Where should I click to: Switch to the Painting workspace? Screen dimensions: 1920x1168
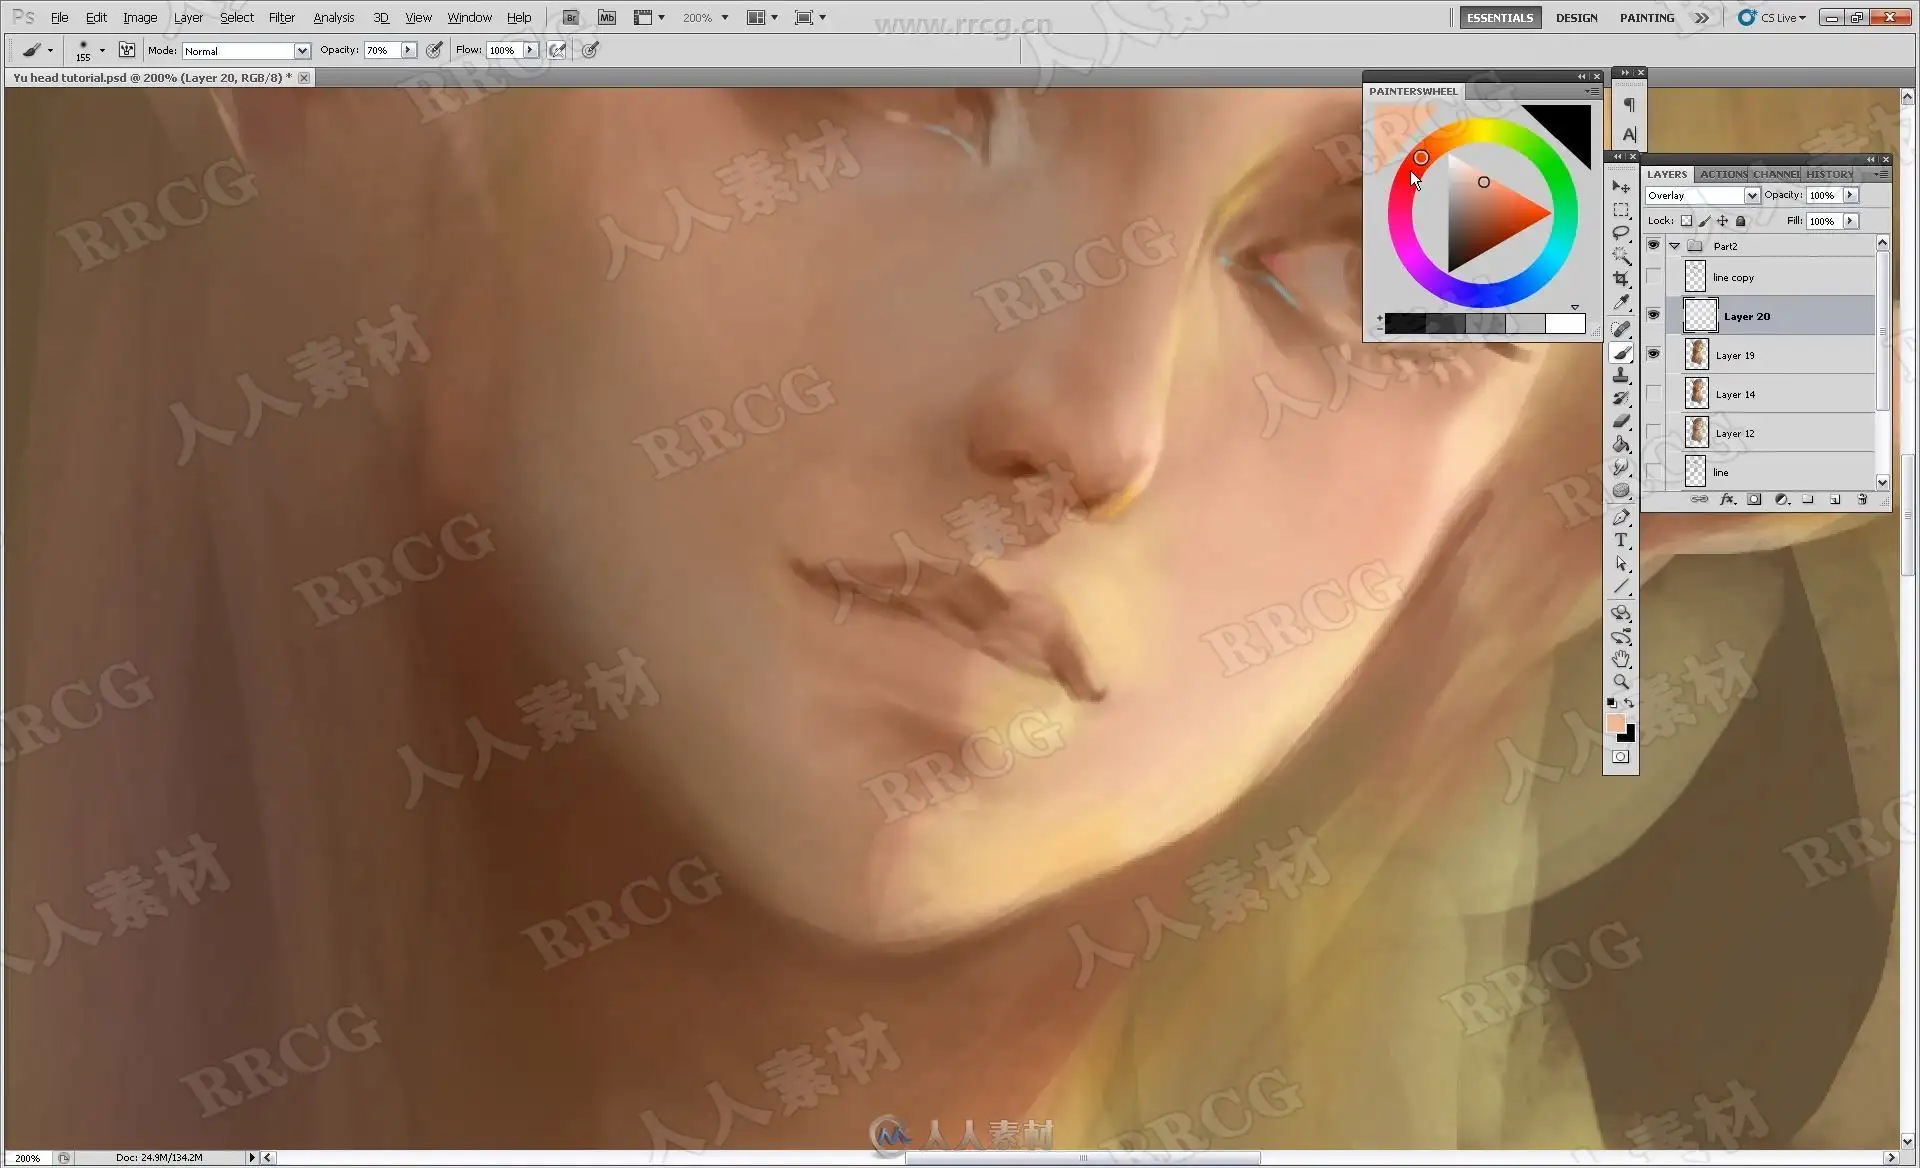tap(1646, 18)
